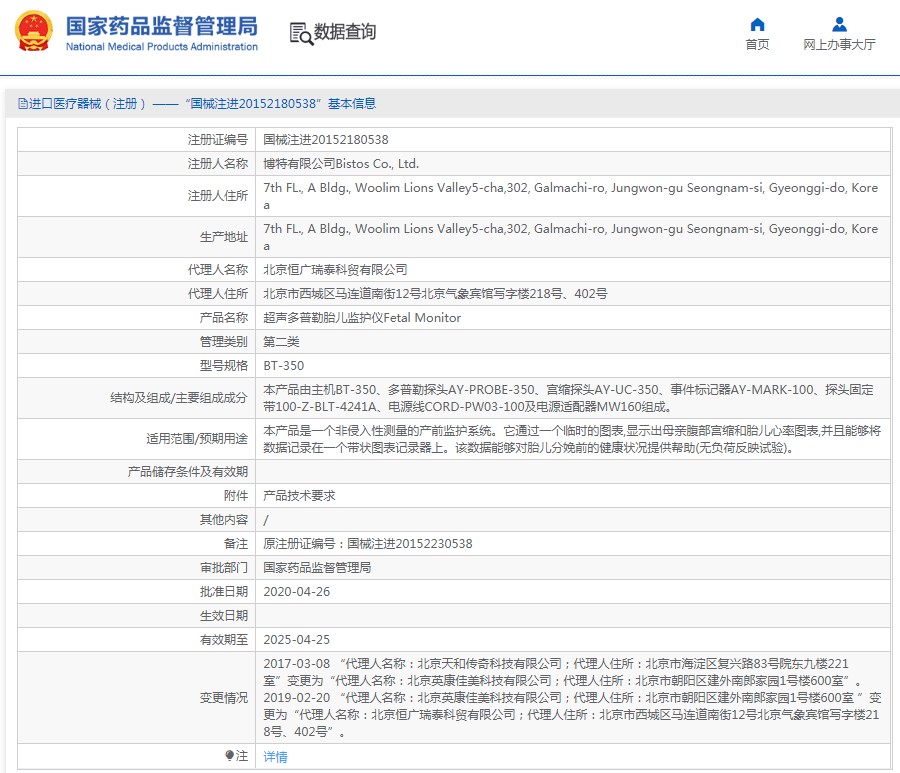Click the 注册人住所 row label
This screenshot has width=900, height=773.
(218, 196)
